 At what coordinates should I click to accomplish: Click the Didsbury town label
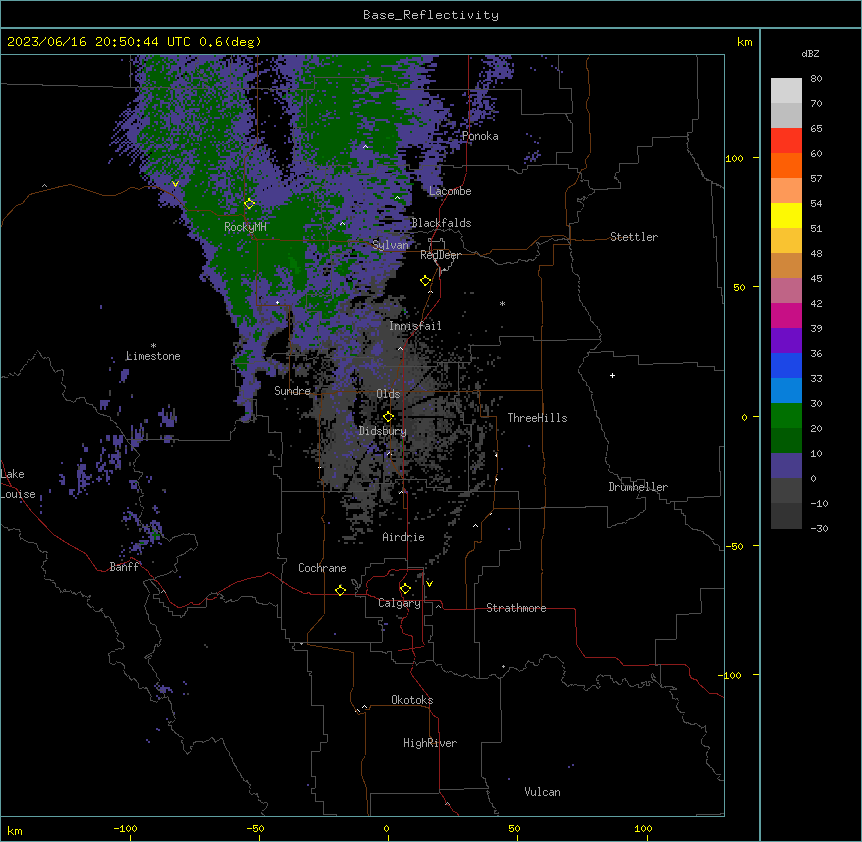383,431
